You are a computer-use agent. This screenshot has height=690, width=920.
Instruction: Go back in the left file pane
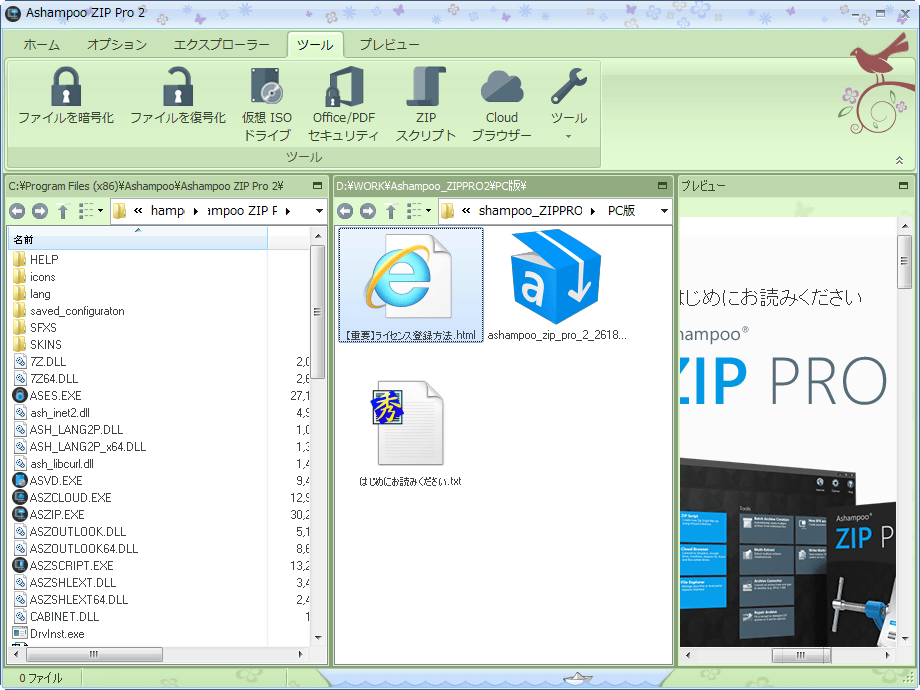pyautogui.click(x=17, y=211)
